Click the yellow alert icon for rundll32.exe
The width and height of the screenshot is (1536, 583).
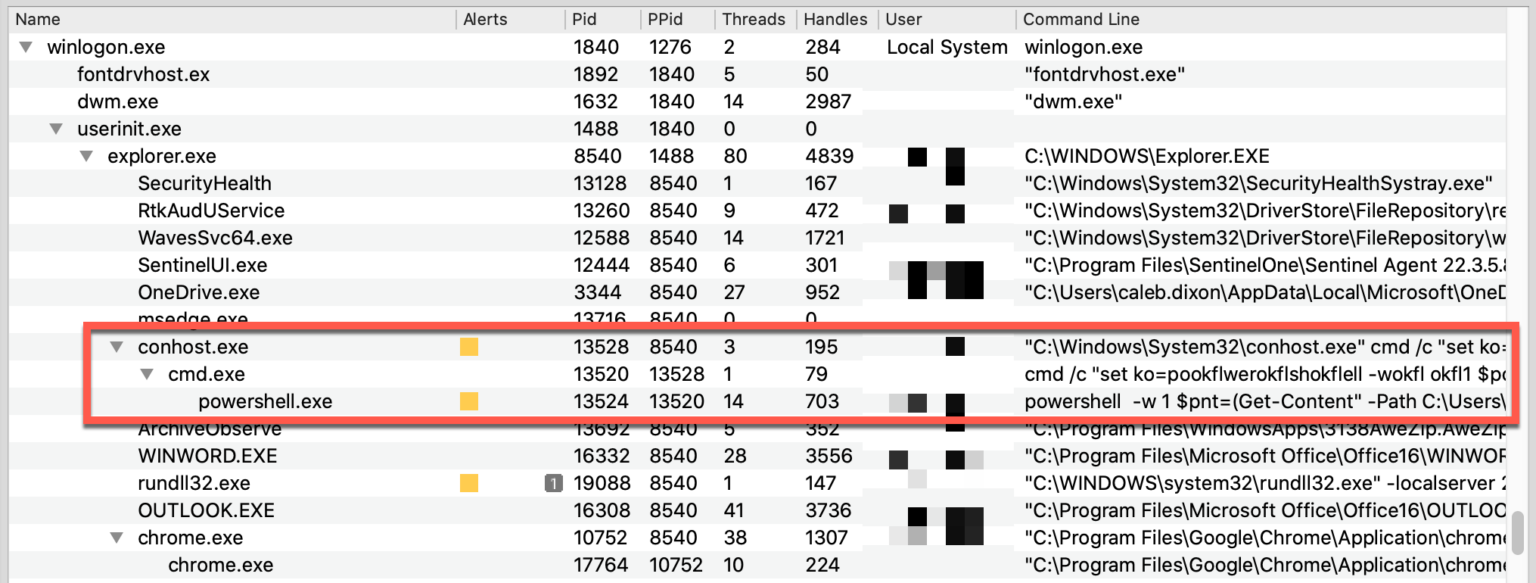[469, 483]
